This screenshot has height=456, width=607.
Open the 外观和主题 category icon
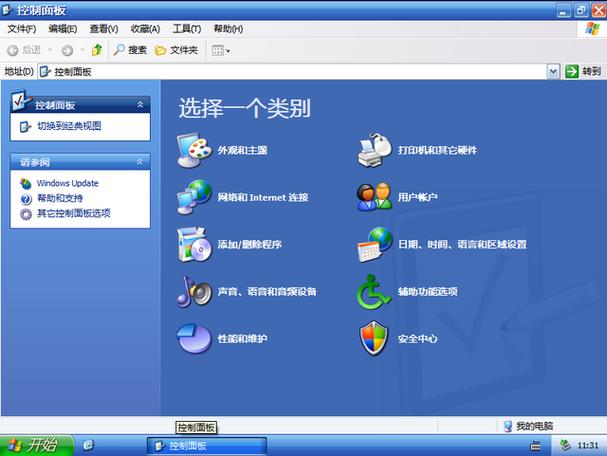coord(194,150)
